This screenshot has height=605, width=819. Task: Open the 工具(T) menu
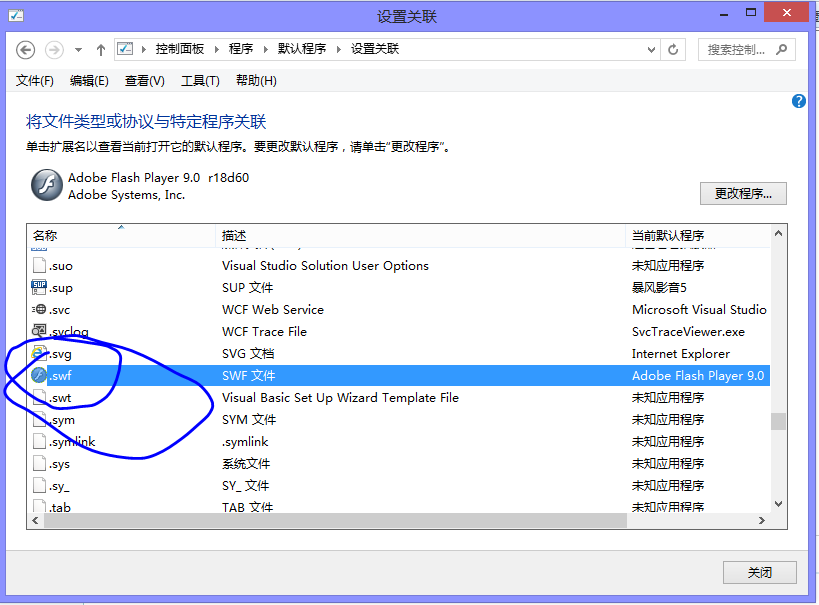pyautogui.click(x=200, y=80)
